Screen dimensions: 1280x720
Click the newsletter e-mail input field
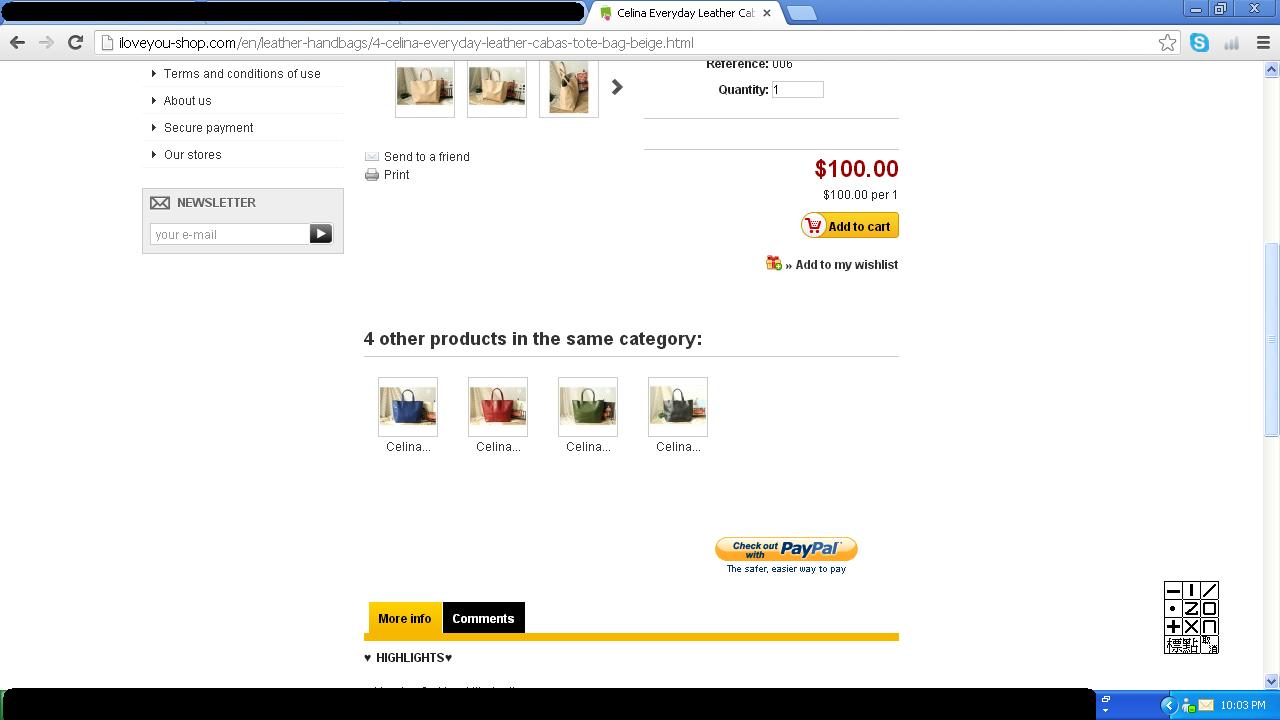pos(229,234)
